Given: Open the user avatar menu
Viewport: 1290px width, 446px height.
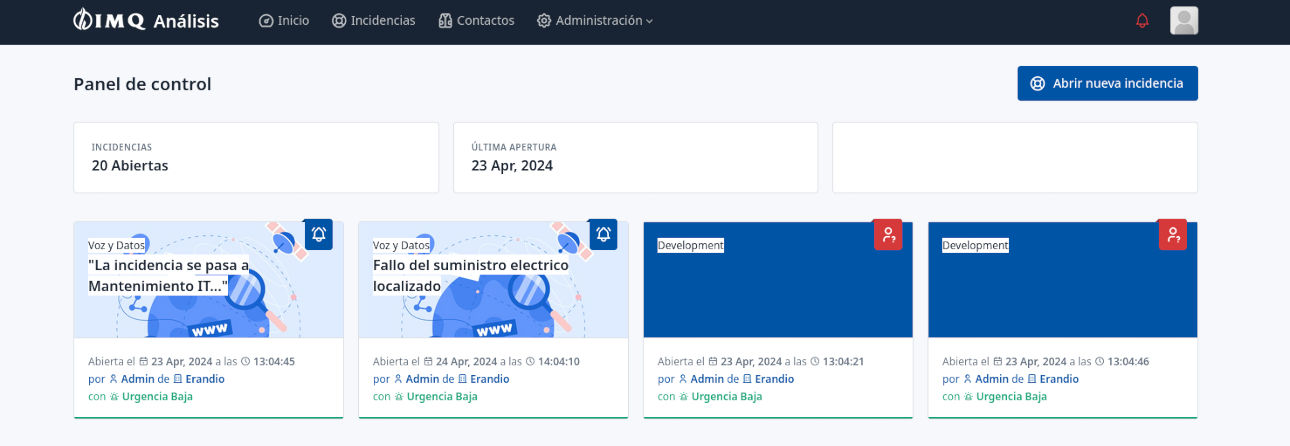Looking at the screenshot, I should click(1184, 20).
